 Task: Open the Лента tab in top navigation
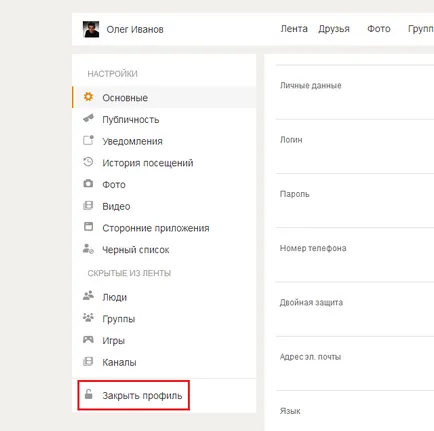coord(294,29)
